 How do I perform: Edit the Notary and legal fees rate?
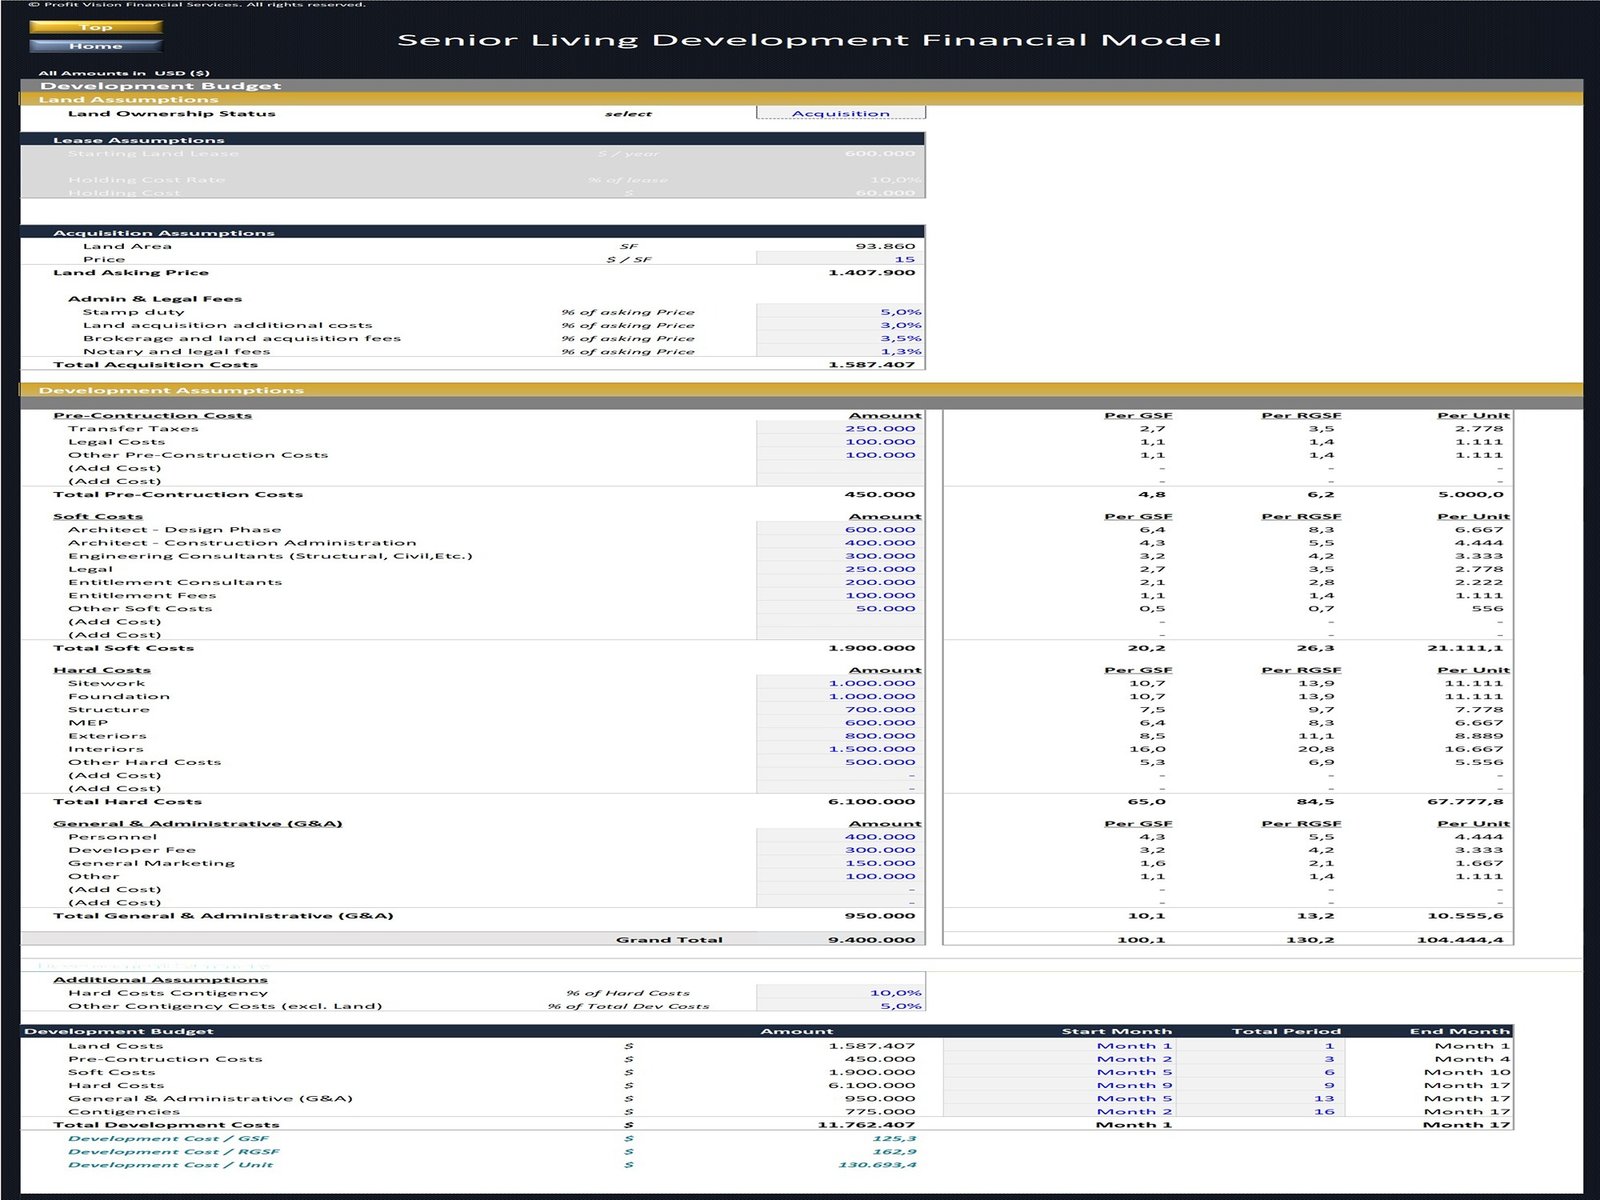point(840,351)
